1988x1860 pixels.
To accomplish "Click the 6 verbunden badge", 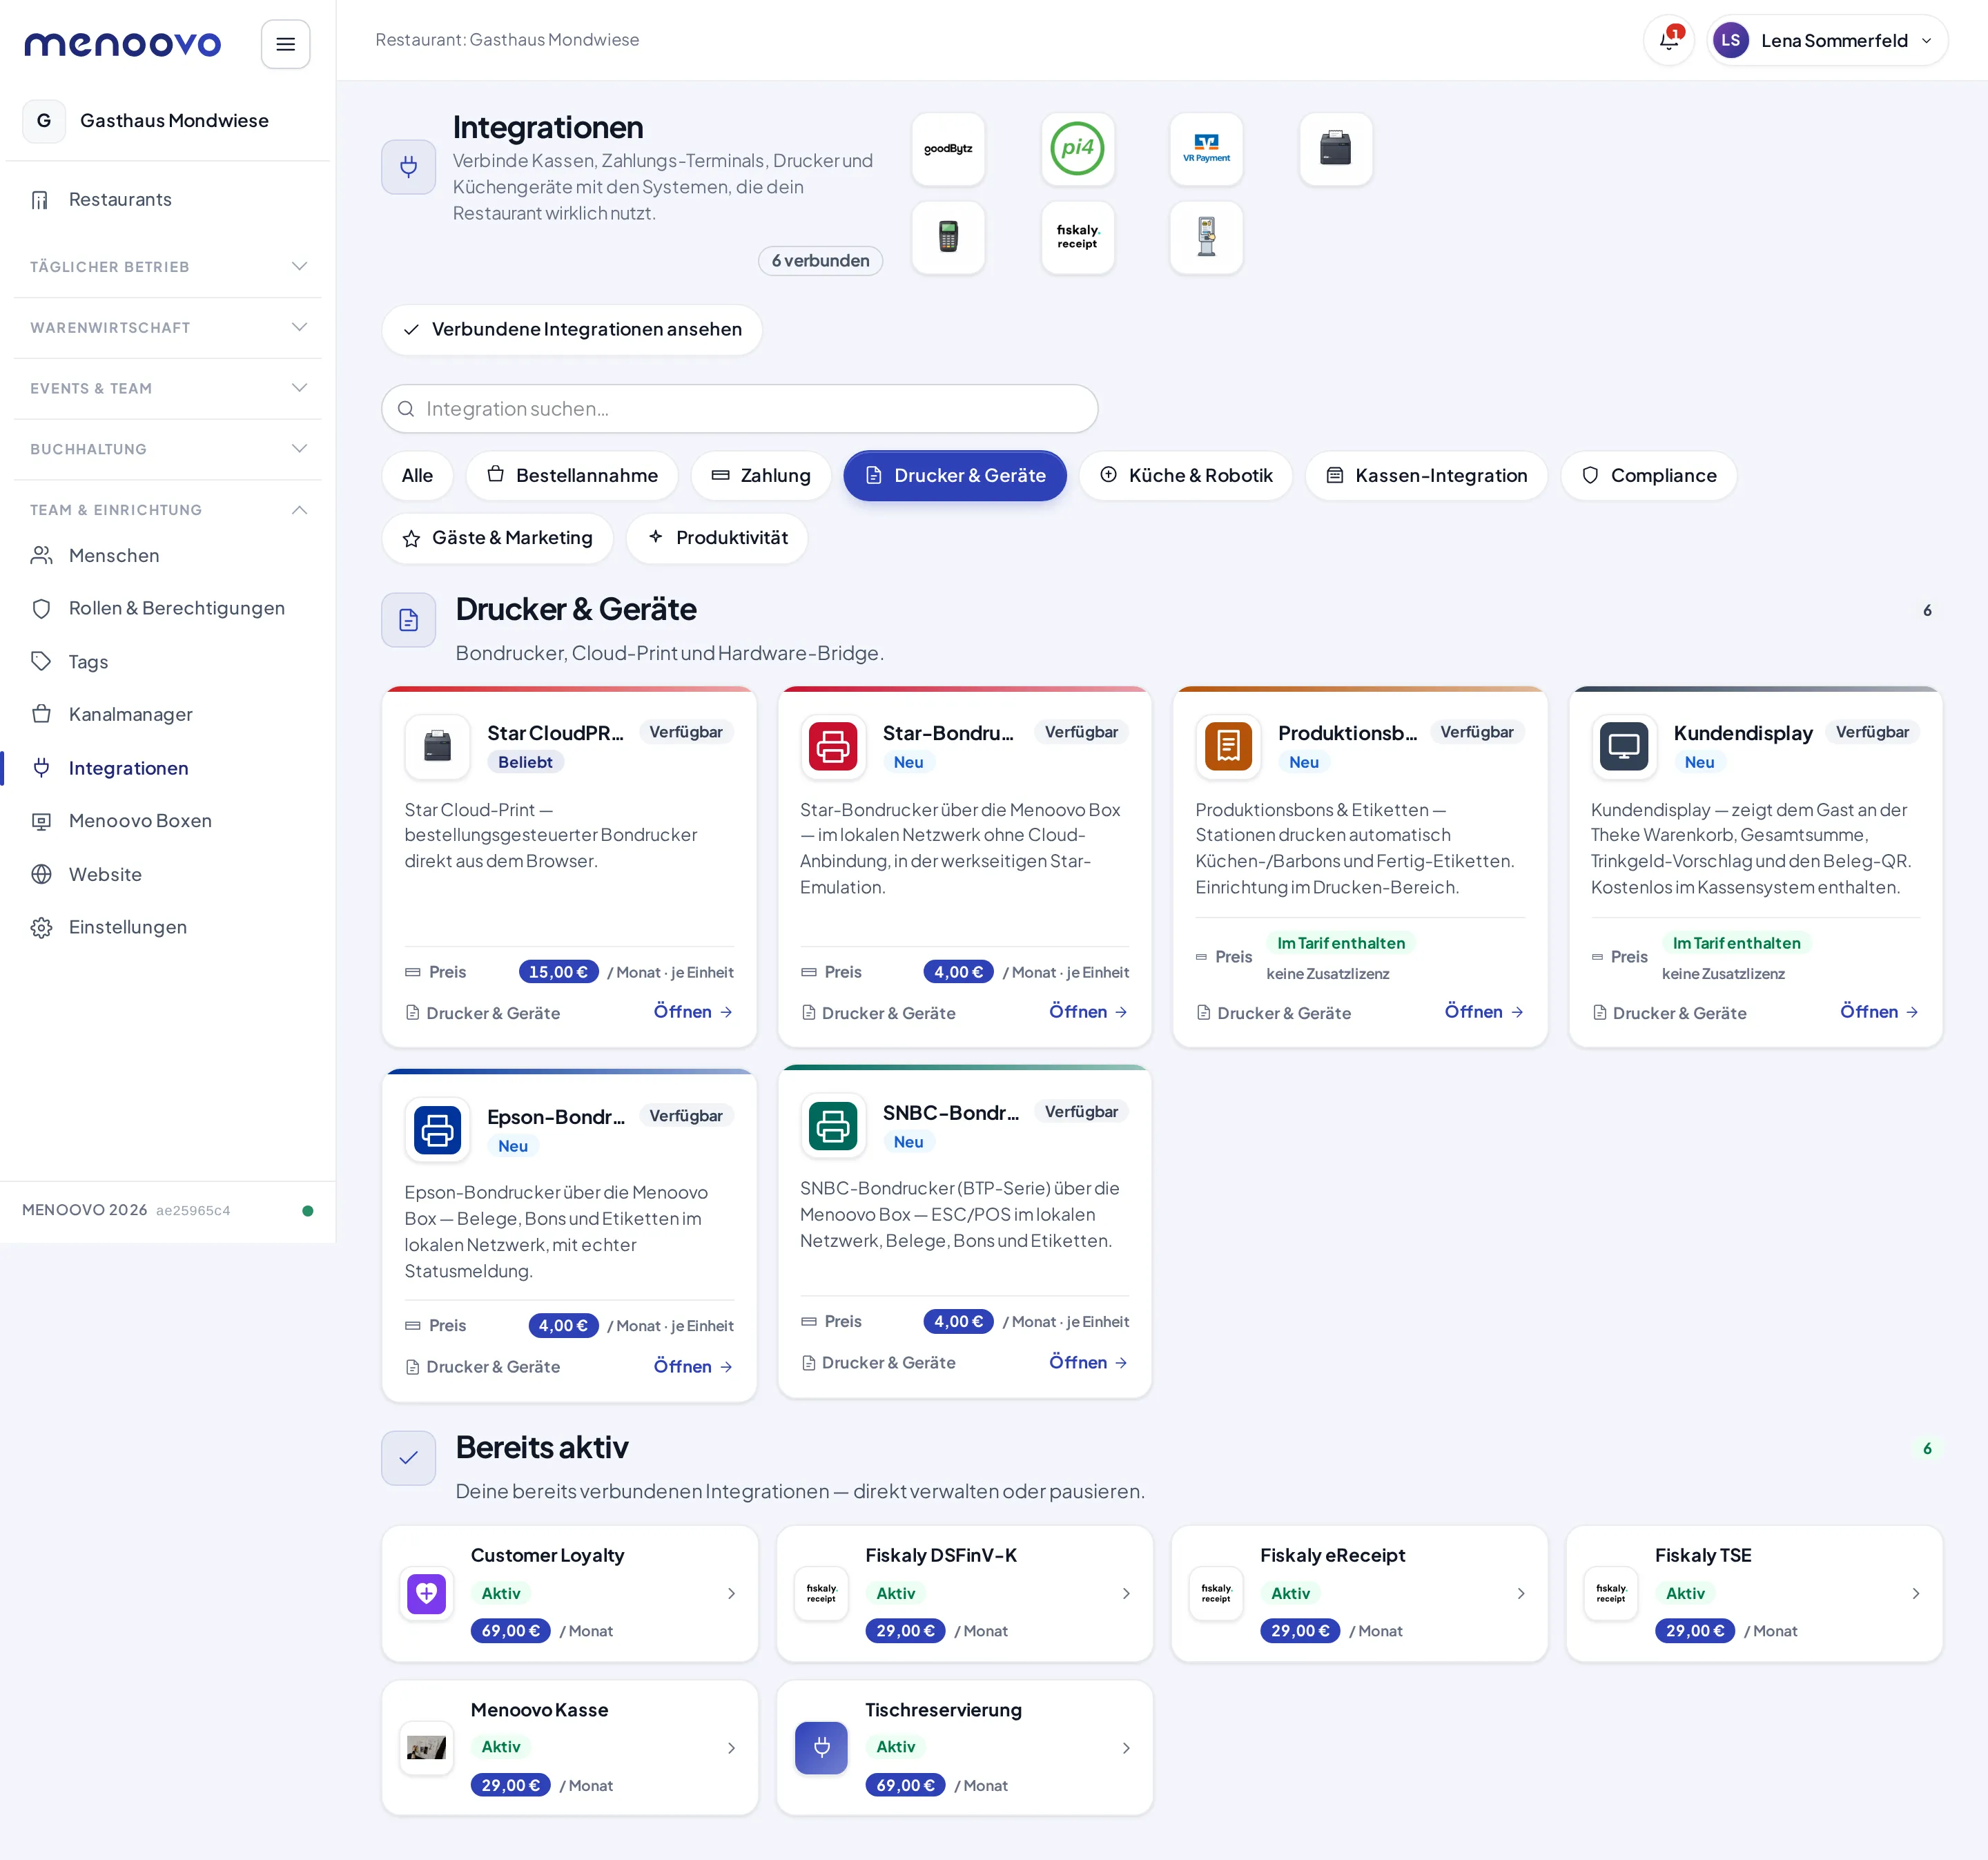I will (820, 261).
